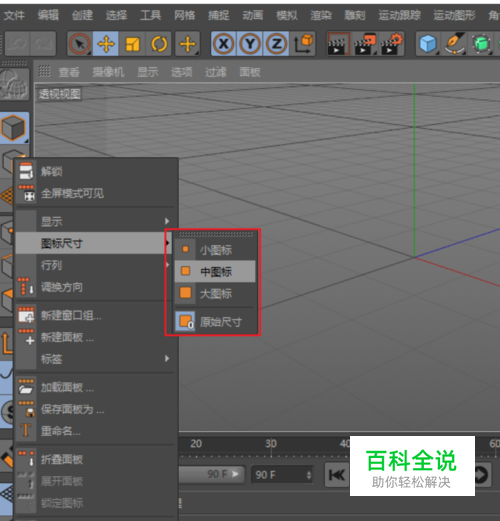This screenshot has width=500, height=521.
Task: Open viewport 显示 menu
Action: point(148,72)
